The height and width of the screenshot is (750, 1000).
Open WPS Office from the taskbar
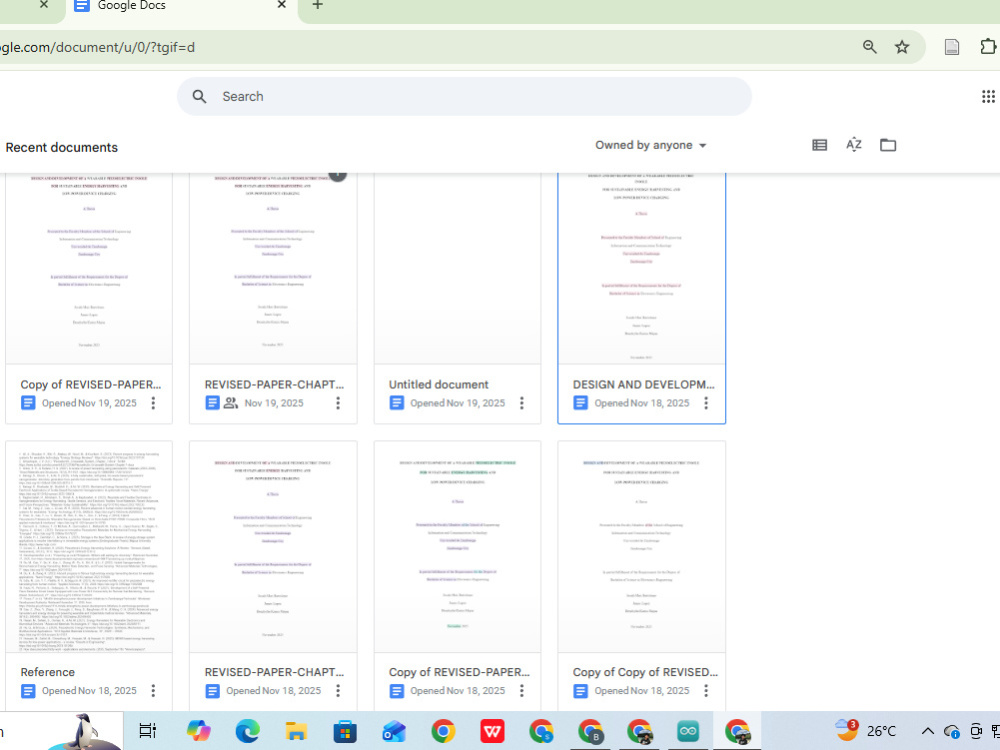pos(492,731)
